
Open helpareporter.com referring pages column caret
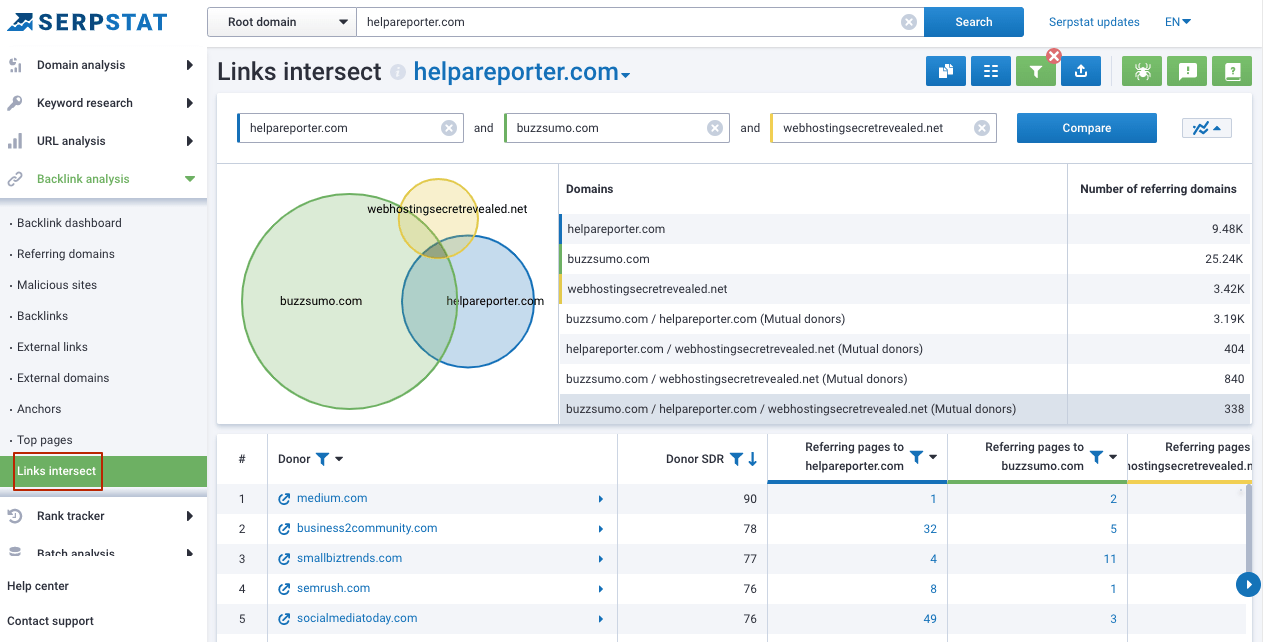pyautogui.click(x=933, y=457)
